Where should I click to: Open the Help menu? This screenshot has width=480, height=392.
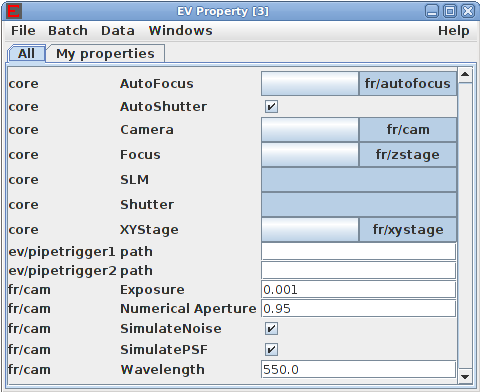click(x=454, y=31)
